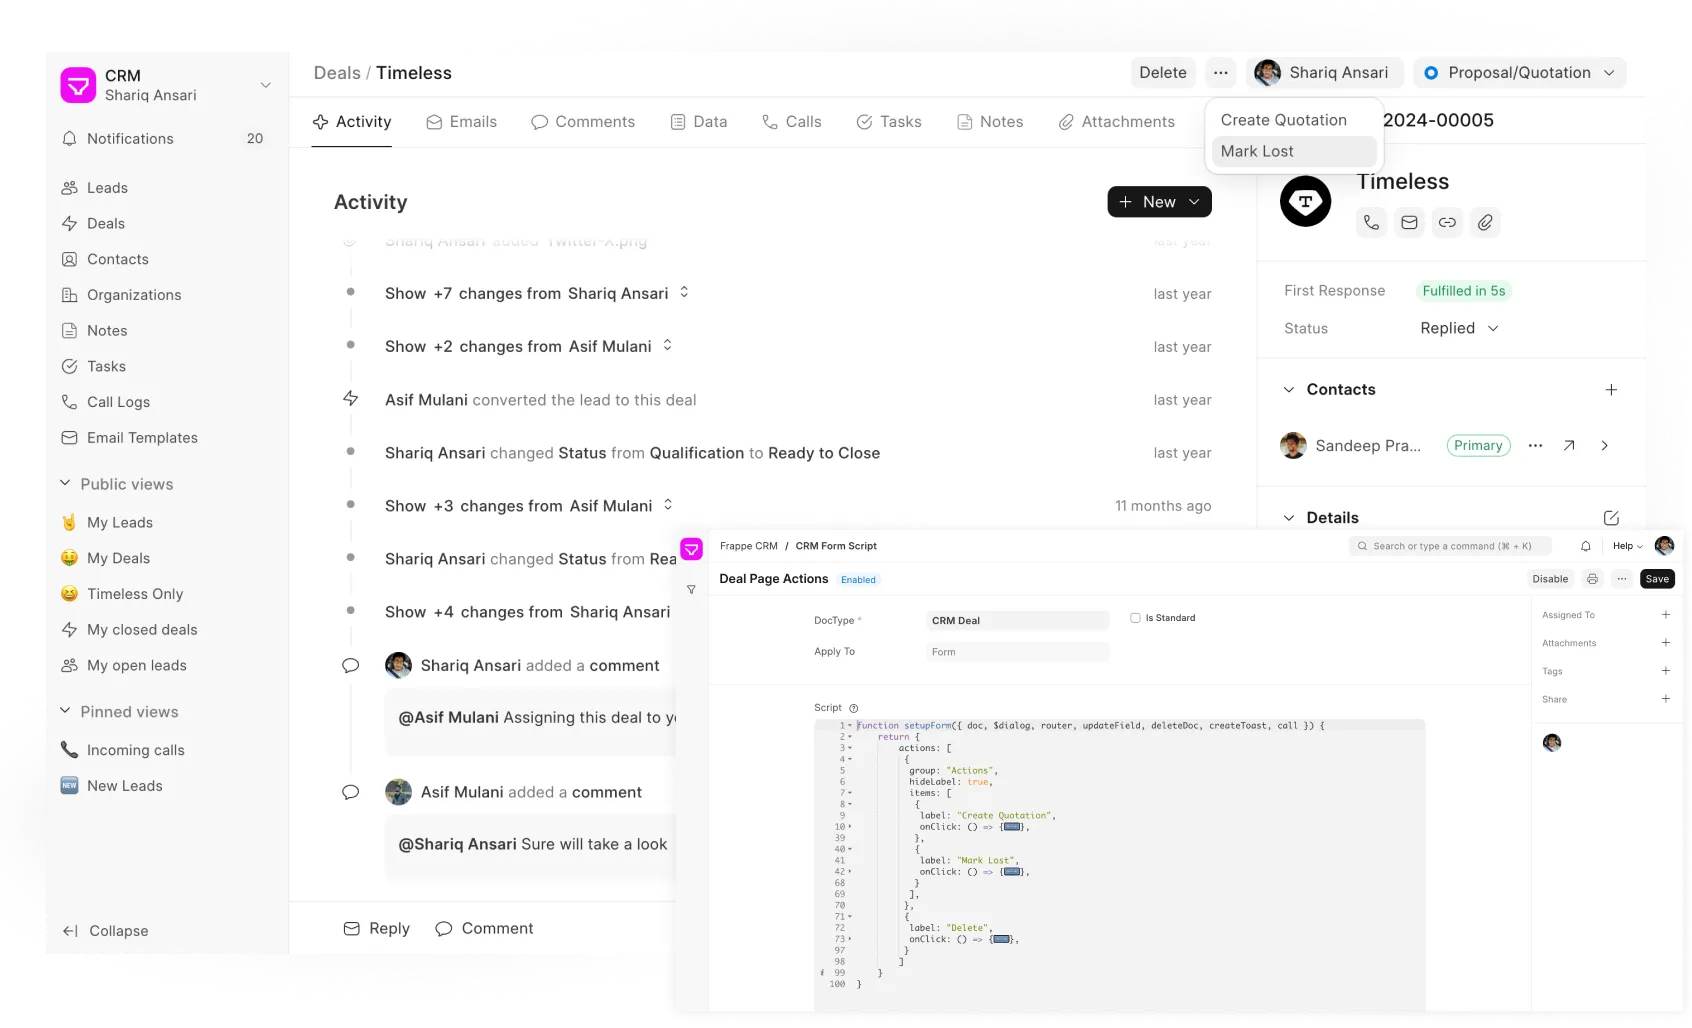Click the attachment paperclip icon under Timeless
This screenshot has height=1028, width=1692.
[x=1485, y=222]
